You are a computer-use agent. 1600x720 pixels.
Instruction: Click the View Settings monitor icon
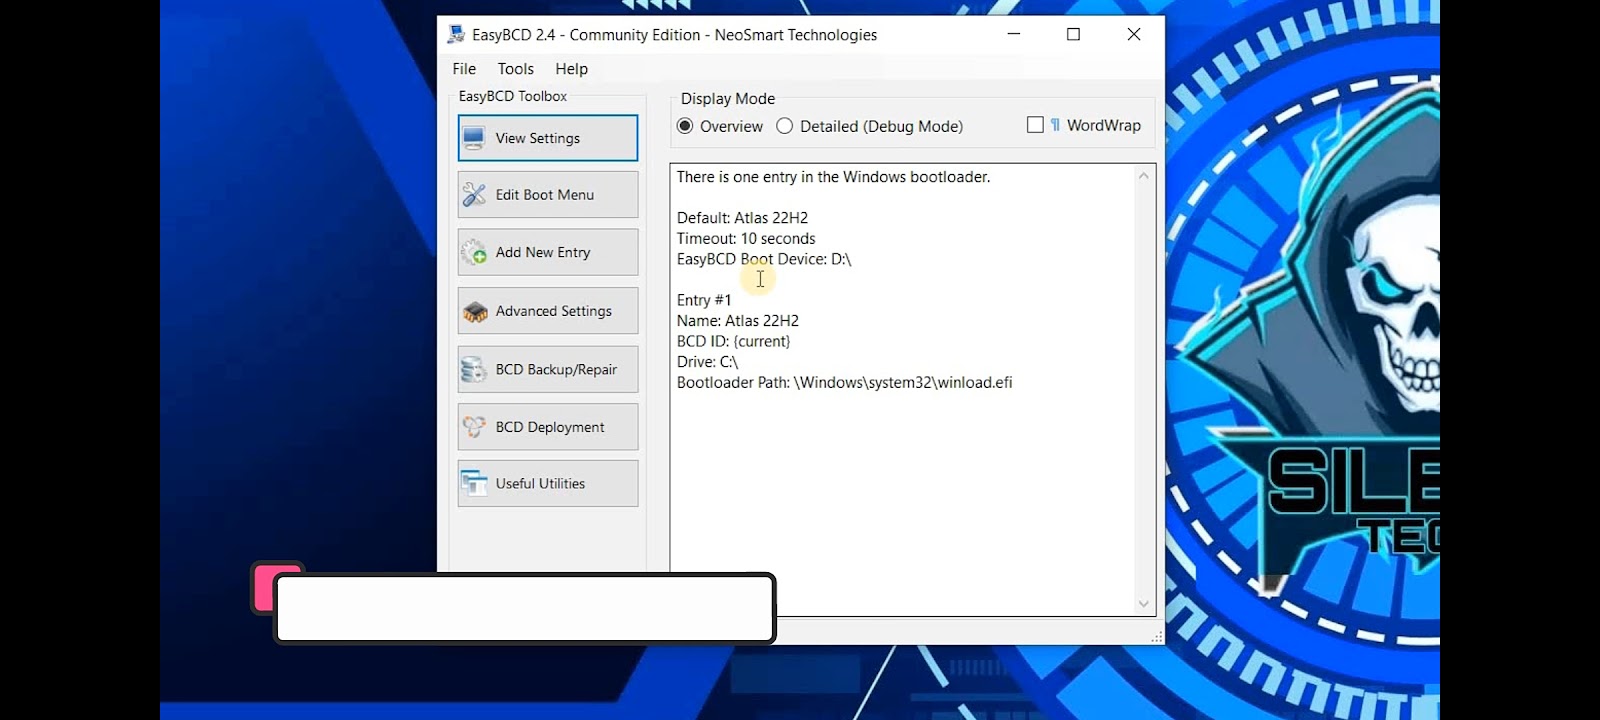[x=474, y=138]
